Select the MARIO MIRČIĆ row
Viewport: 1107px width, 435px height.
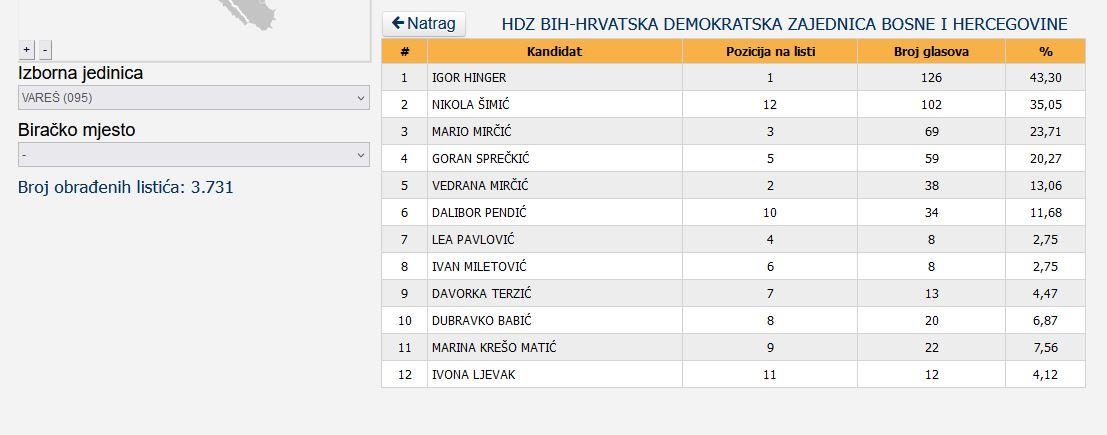tap(734, 131)
